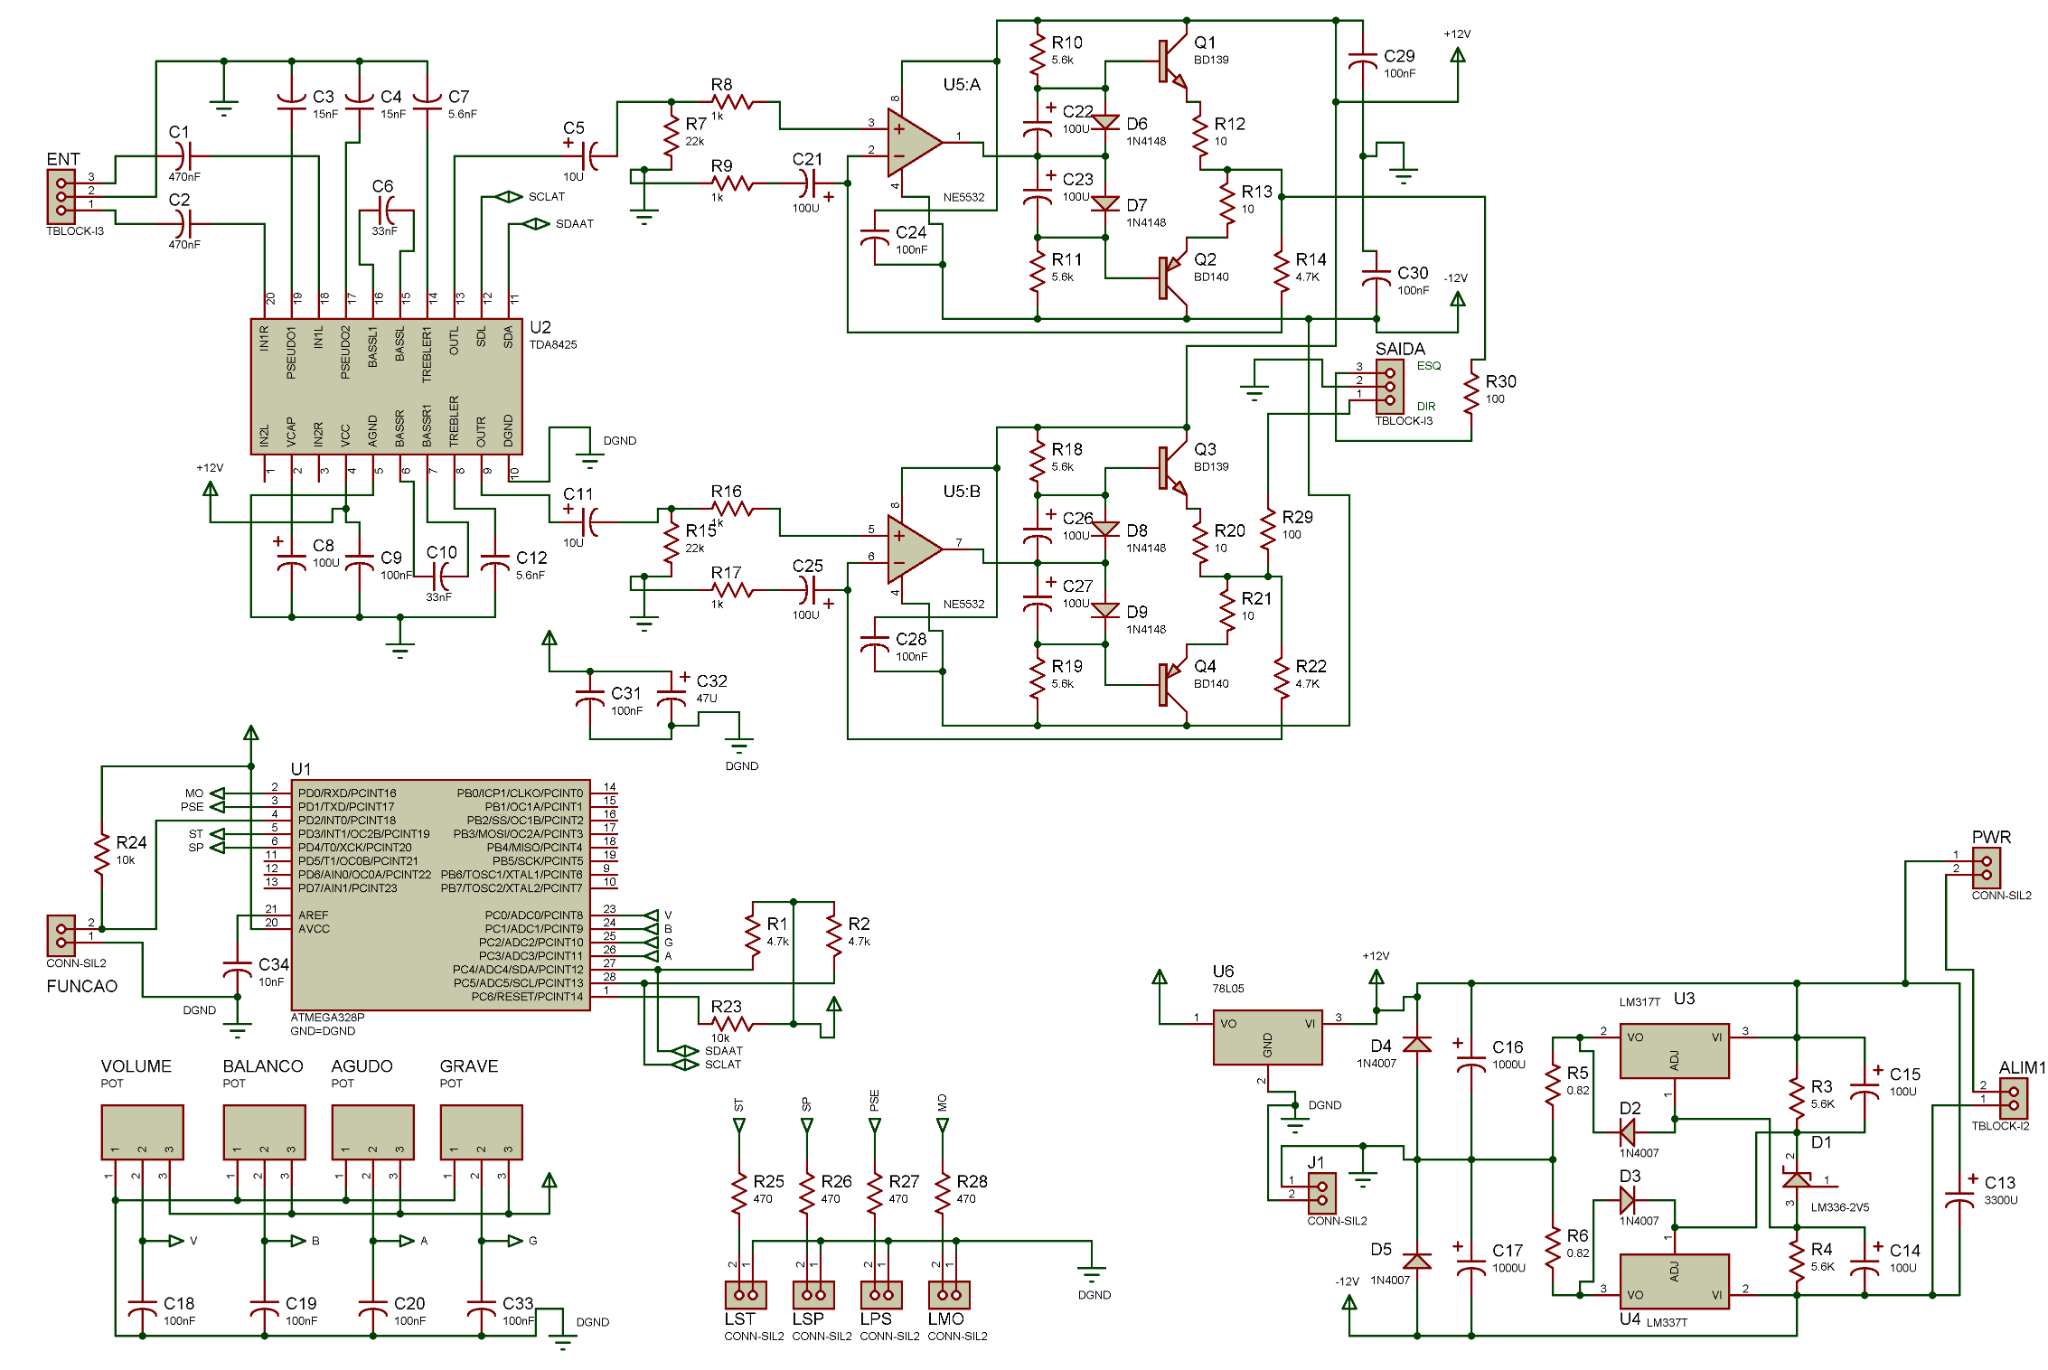Click the SAIDA terminal block connector

point(1389,386)
